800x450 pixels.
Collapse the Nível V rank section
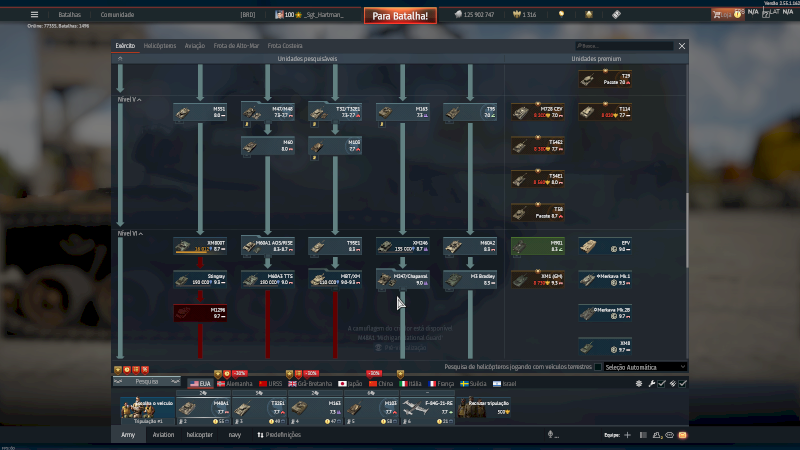tap(130, 99)
